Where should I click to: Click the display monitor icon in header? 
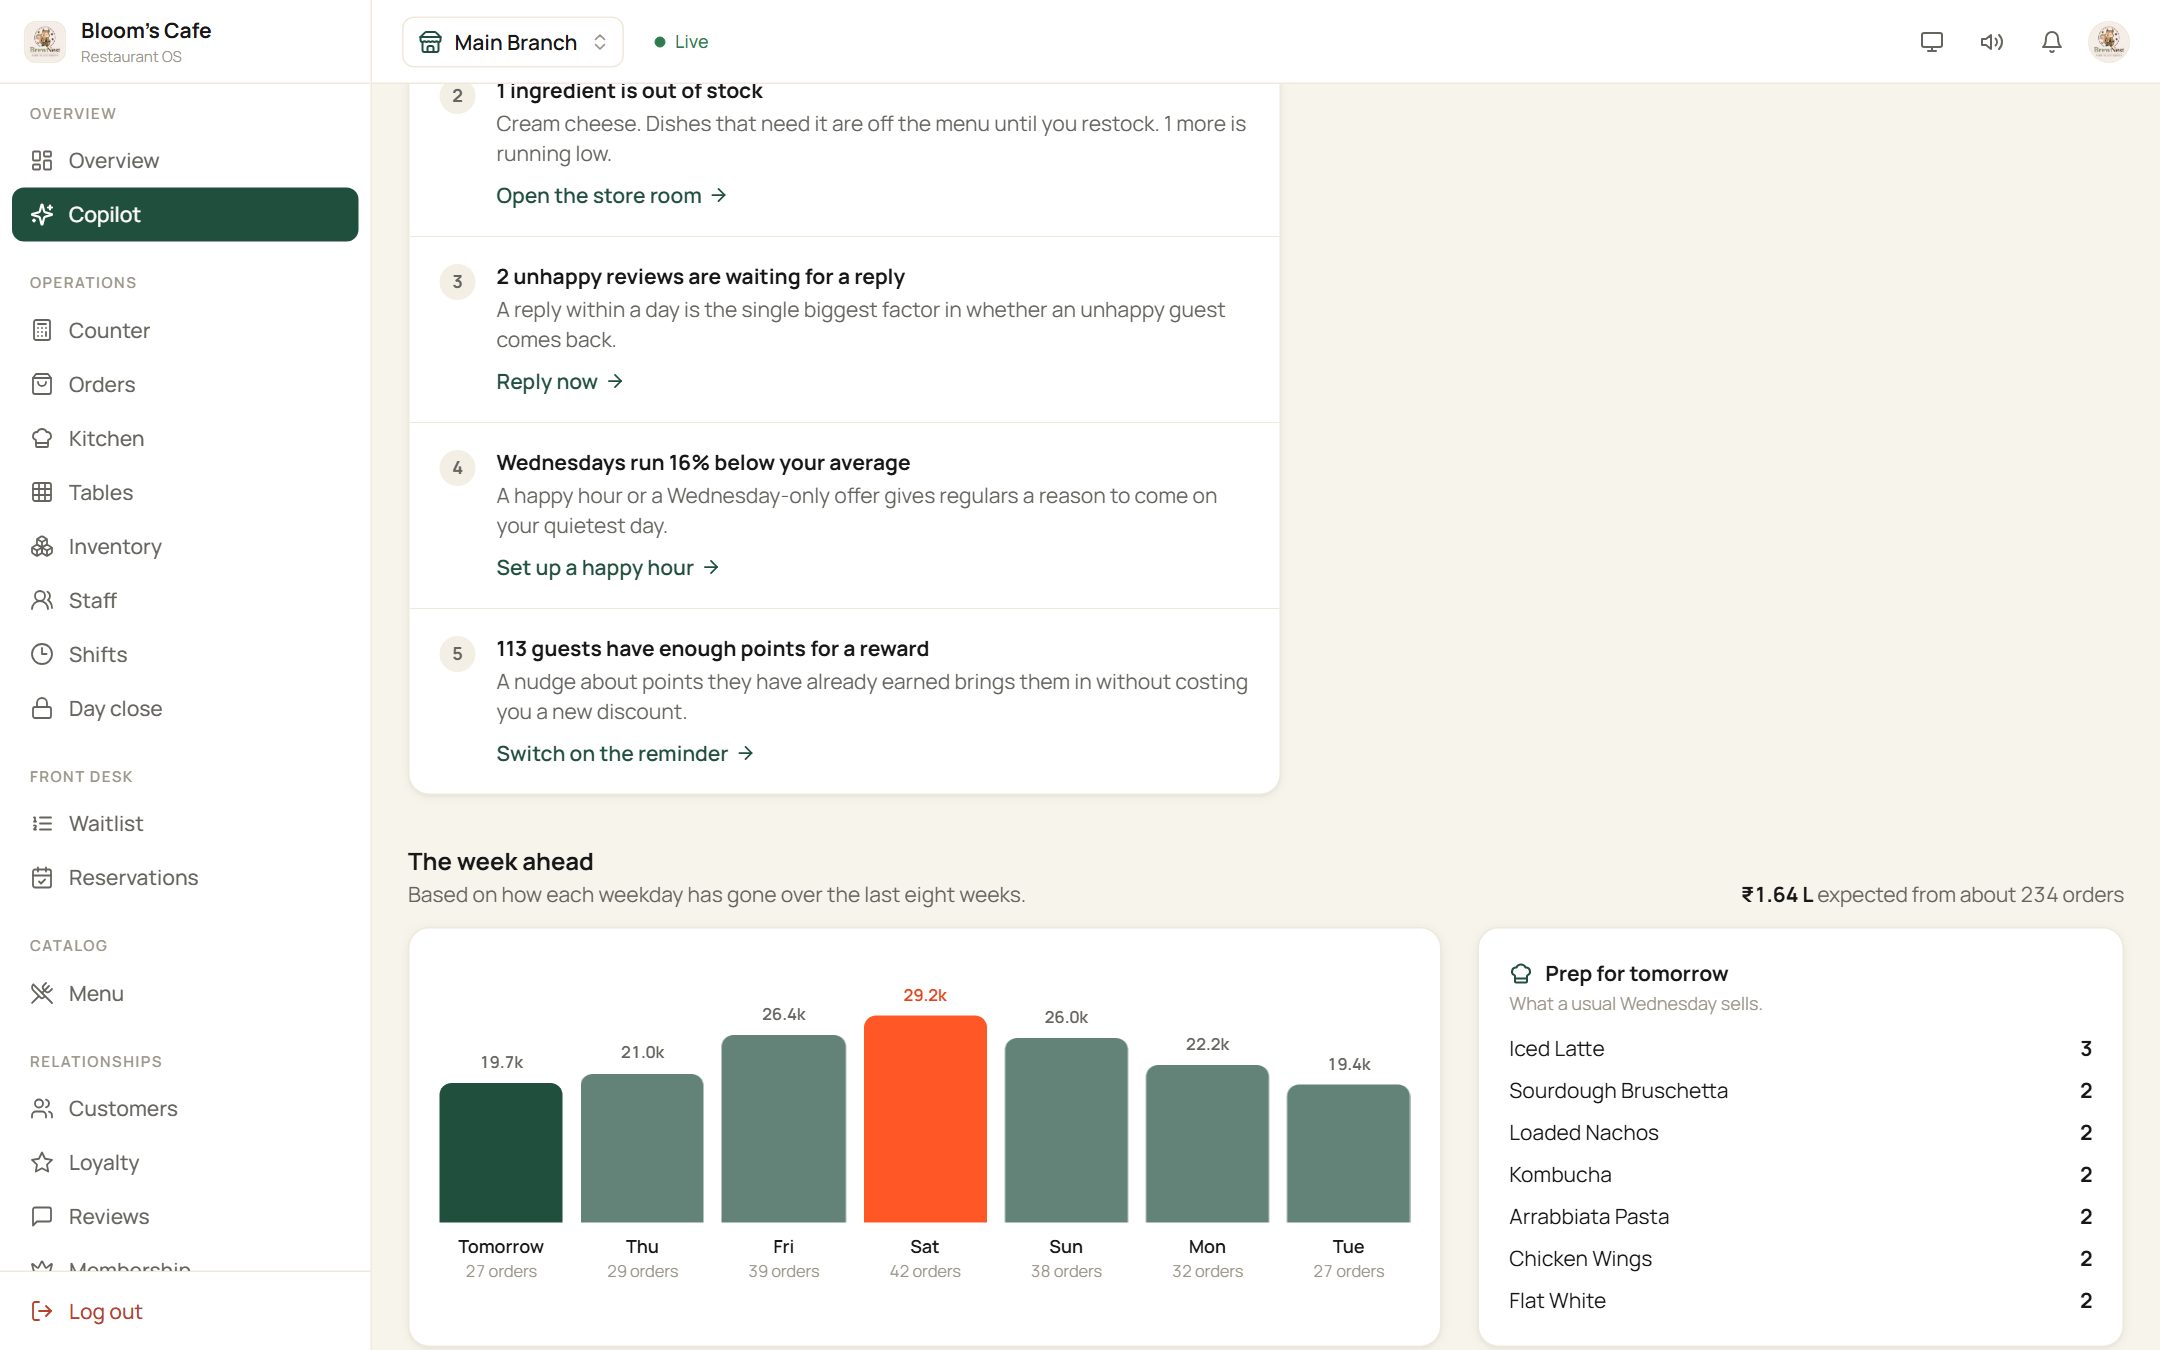tap(1931, 42)
